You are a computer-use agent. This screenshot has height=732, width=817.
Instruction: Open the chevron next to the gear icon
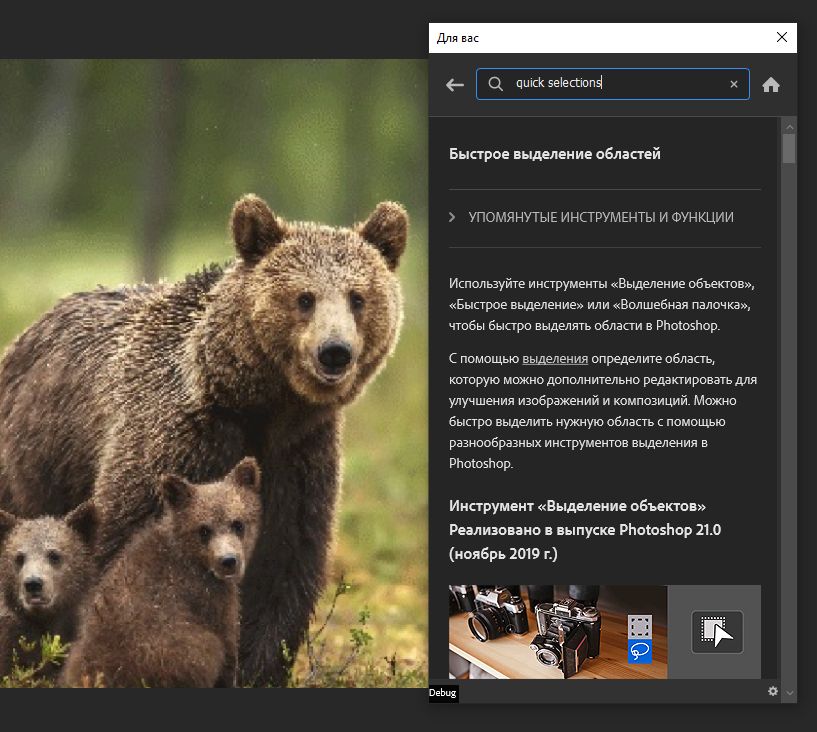pos(791,691)
